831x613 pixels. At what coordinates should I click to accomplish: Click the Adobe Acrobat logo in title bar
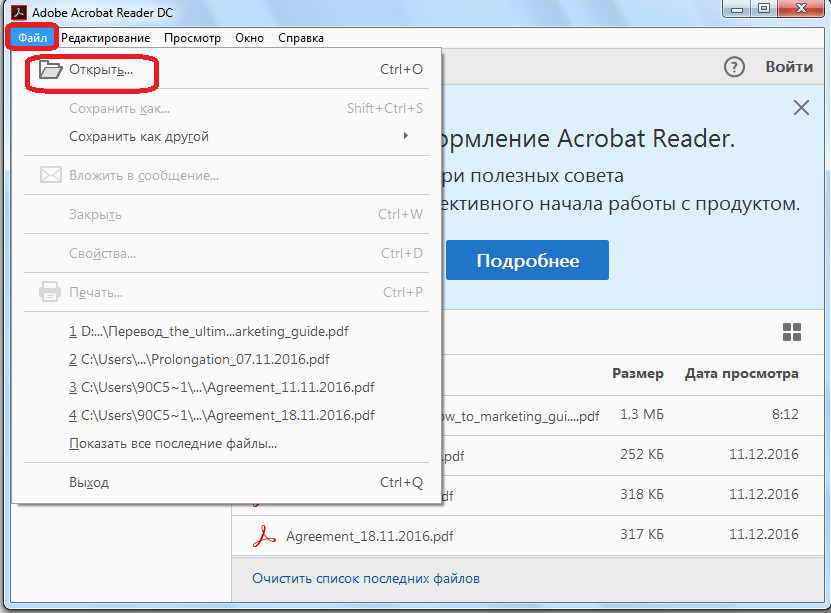coord(16,11)
